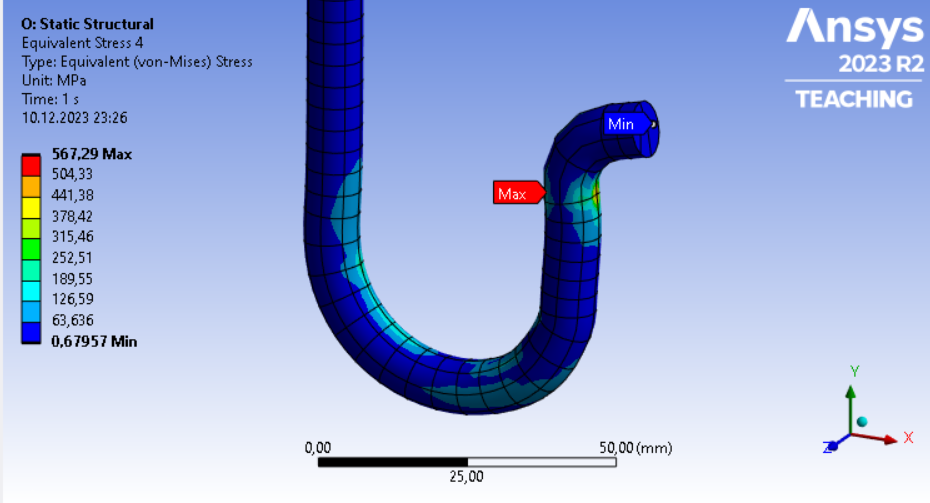Click the Type: Equivalent (von-Mises) Stress text
The height and width of the screenshot is (503, 930).
[137, 62]
